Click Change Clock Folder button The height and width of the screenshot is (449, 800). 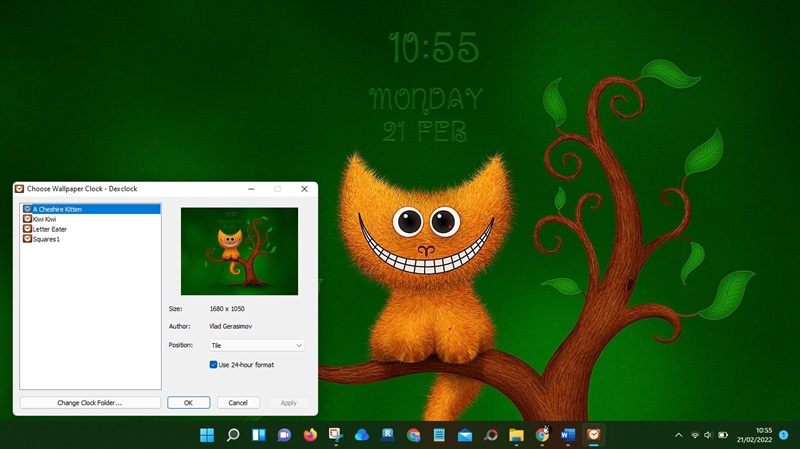(90, 403)
